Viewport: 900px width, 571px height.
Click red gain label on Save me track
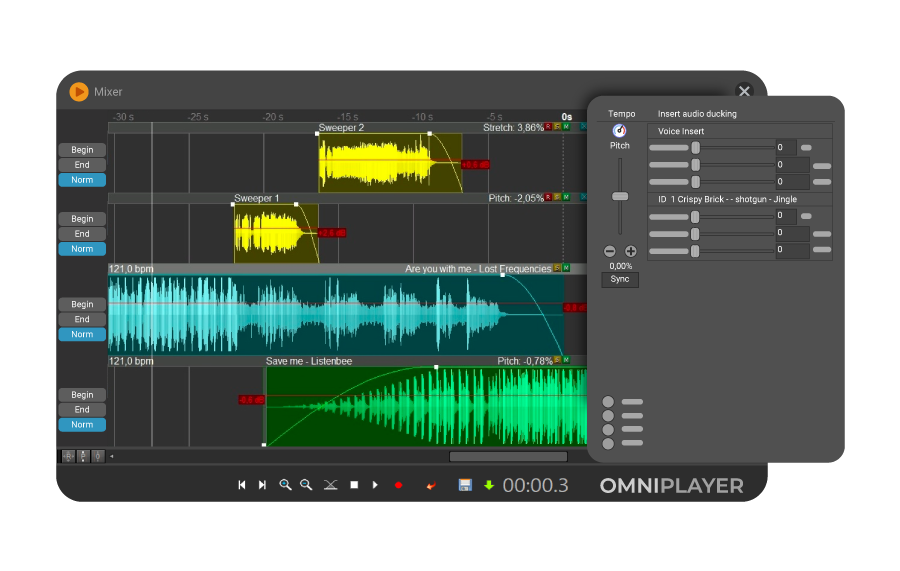[x=251, y=400]
